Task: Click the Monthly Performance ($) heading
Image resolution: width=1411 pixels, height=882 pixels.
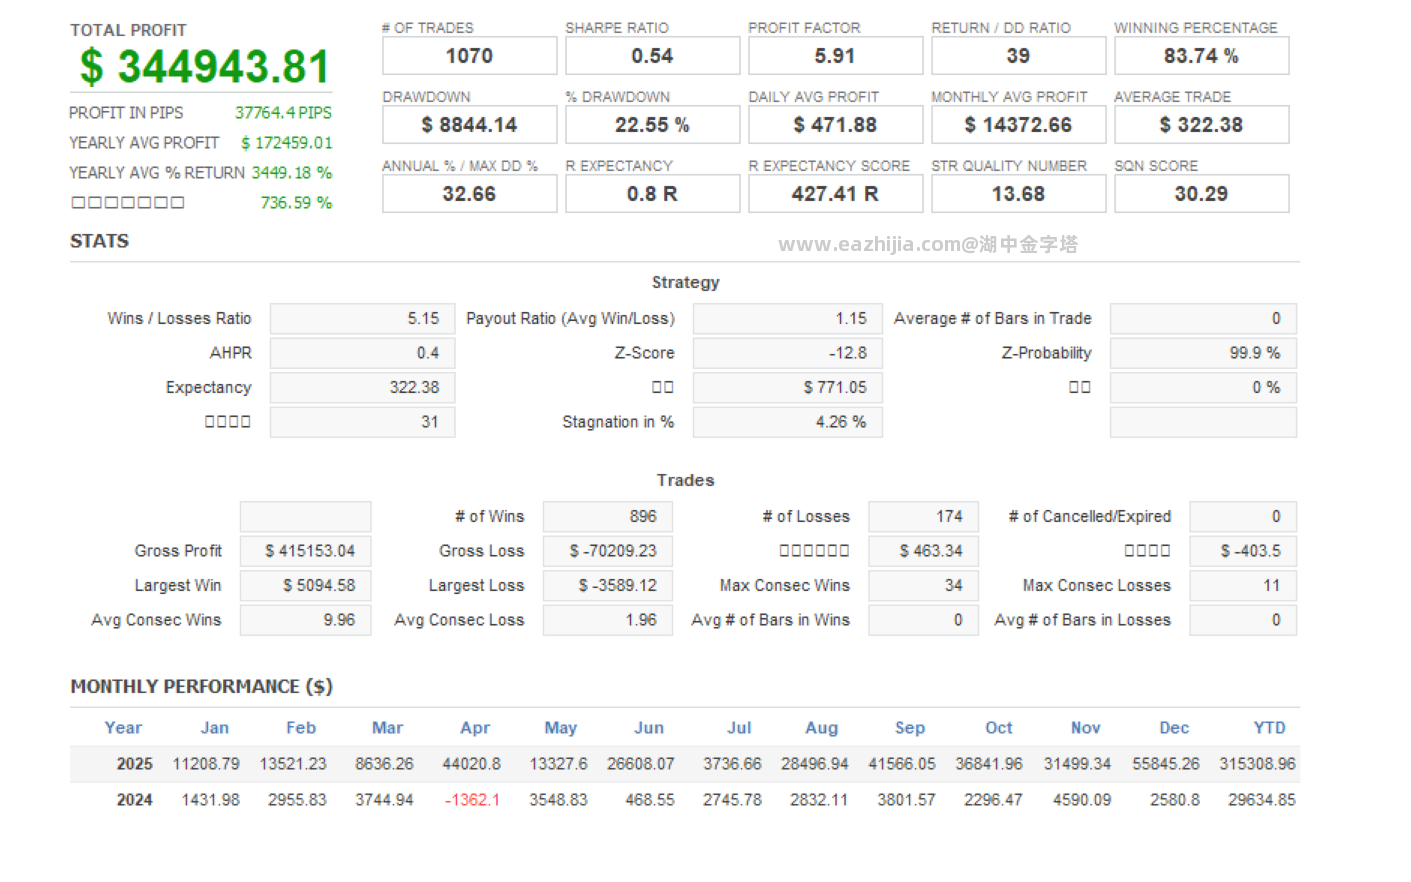Action: pos(201,687)
